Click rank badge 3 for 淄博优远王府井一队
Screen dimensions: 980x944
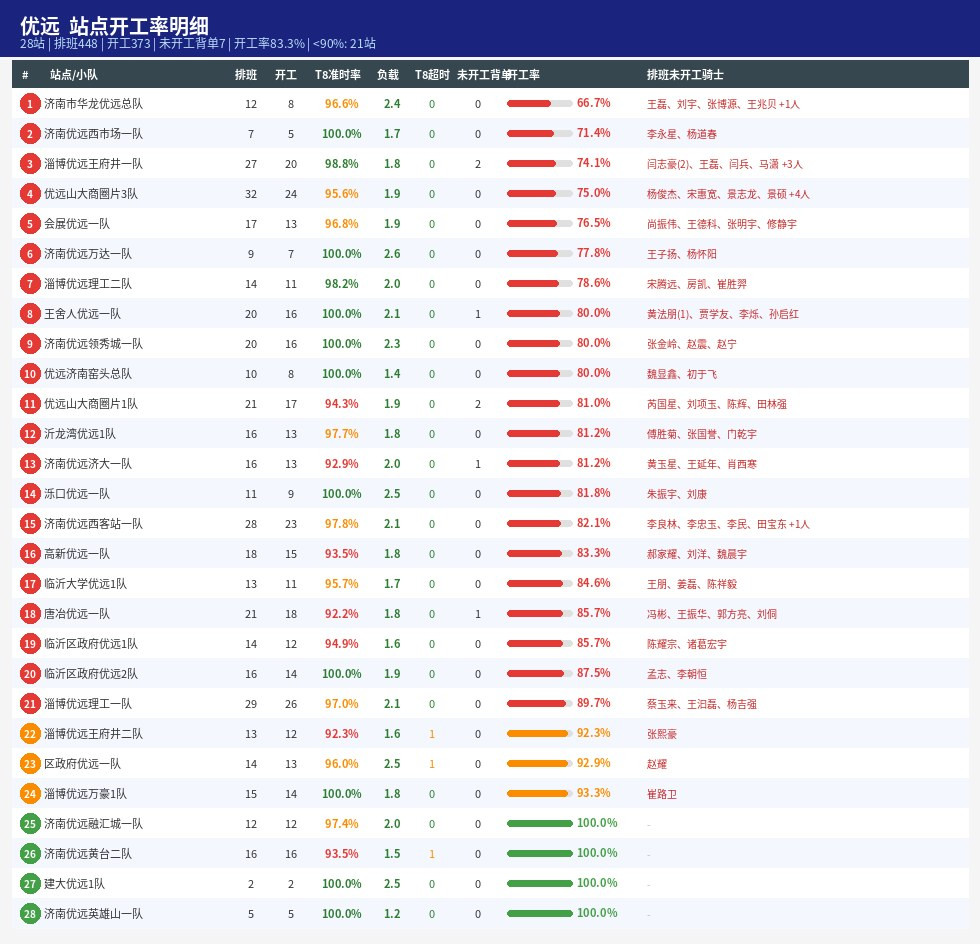(29, 164)
